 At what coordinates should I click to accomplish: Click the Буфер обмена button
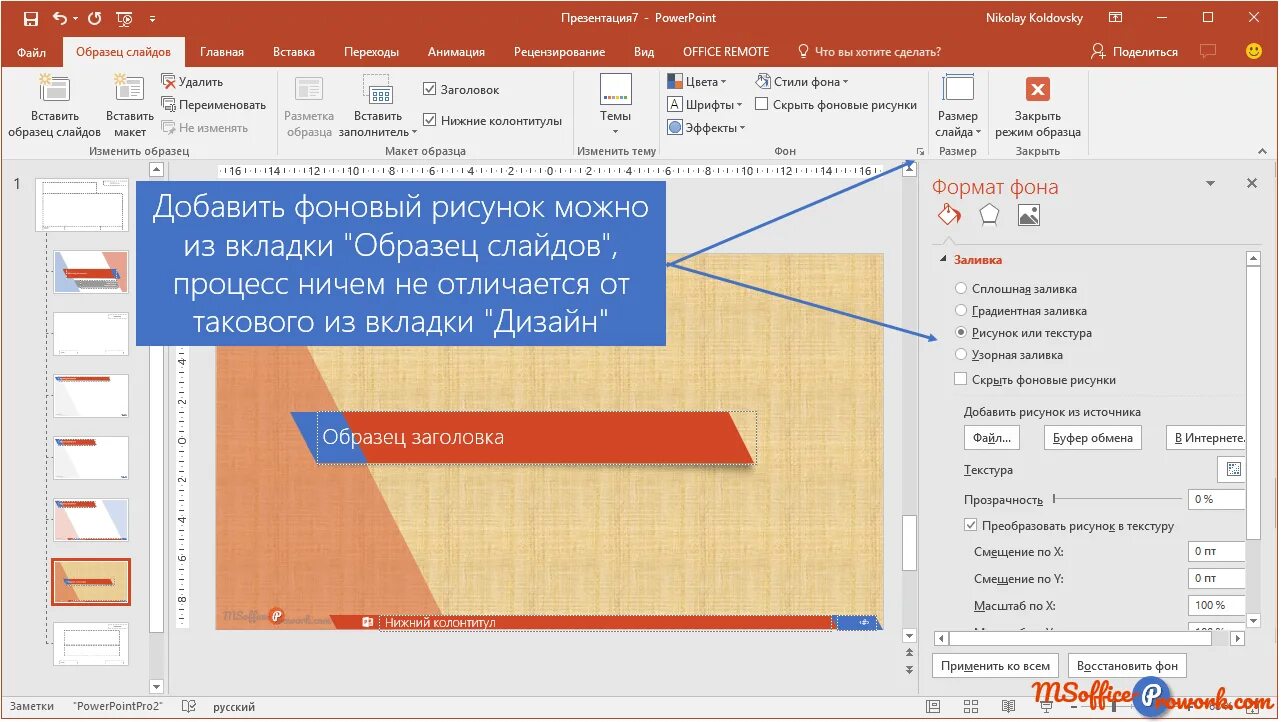[x=1093, y=437]
